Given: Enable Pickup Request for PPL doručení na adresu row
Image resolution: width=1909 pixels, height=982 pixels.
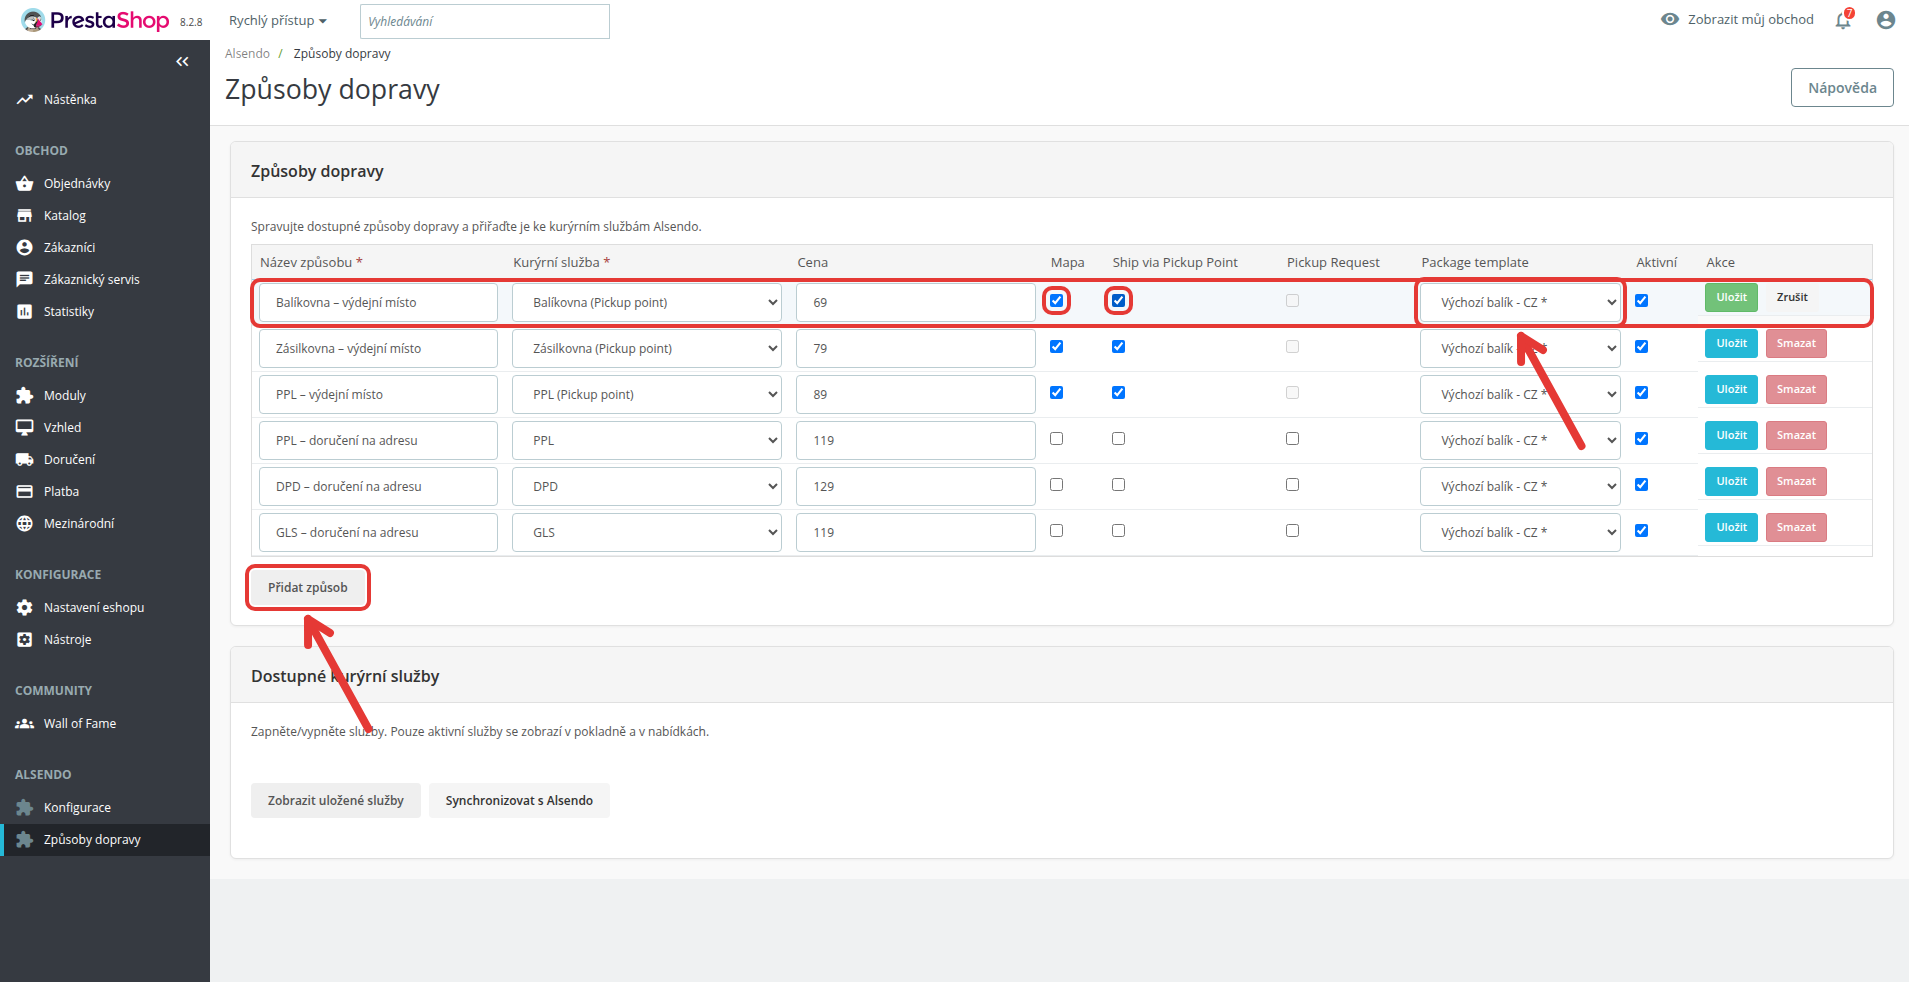Looking at the screenshot, I should (1292, 439).
